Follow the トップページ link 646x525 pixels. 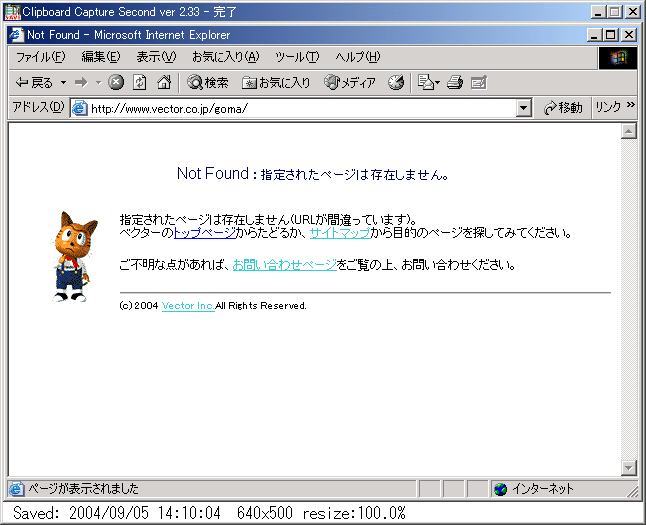[x=204, y=233]
